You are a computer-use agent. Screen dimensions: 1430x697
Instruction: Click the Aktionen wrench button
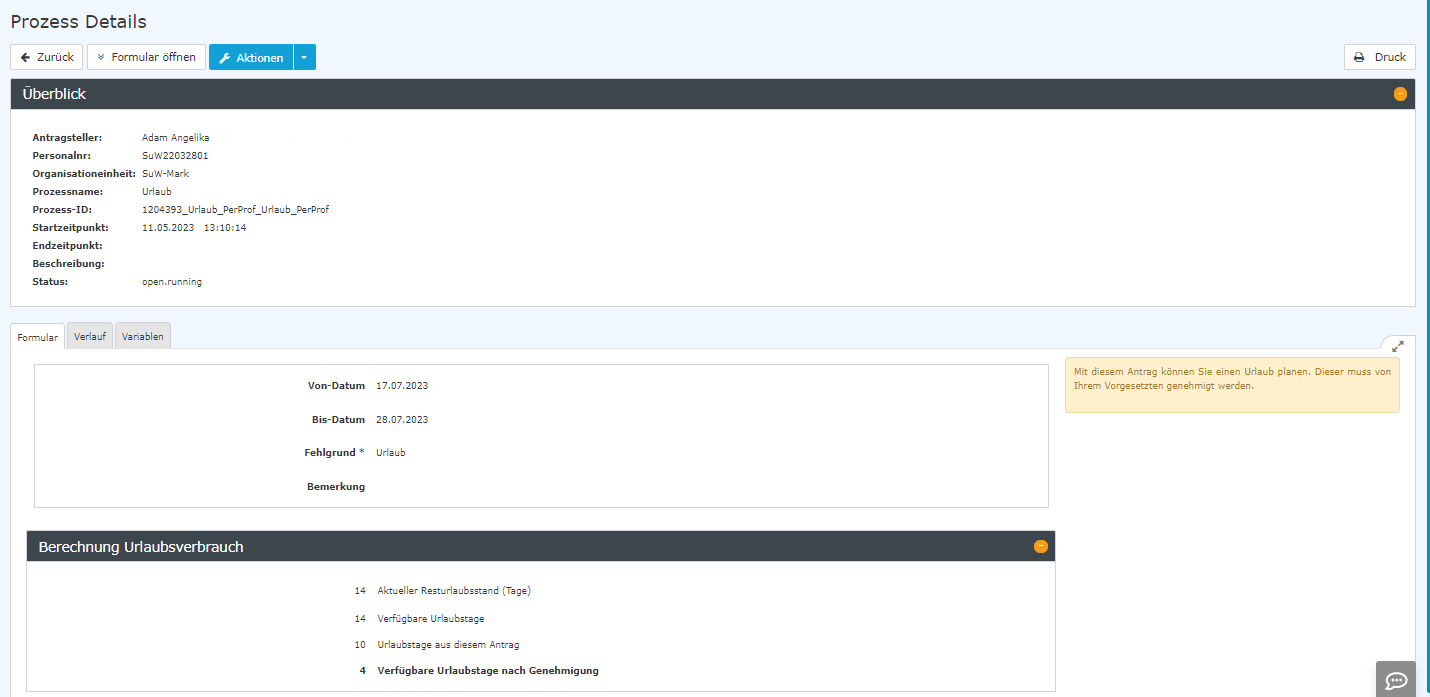pyautogui.click(x=251, y=58)
